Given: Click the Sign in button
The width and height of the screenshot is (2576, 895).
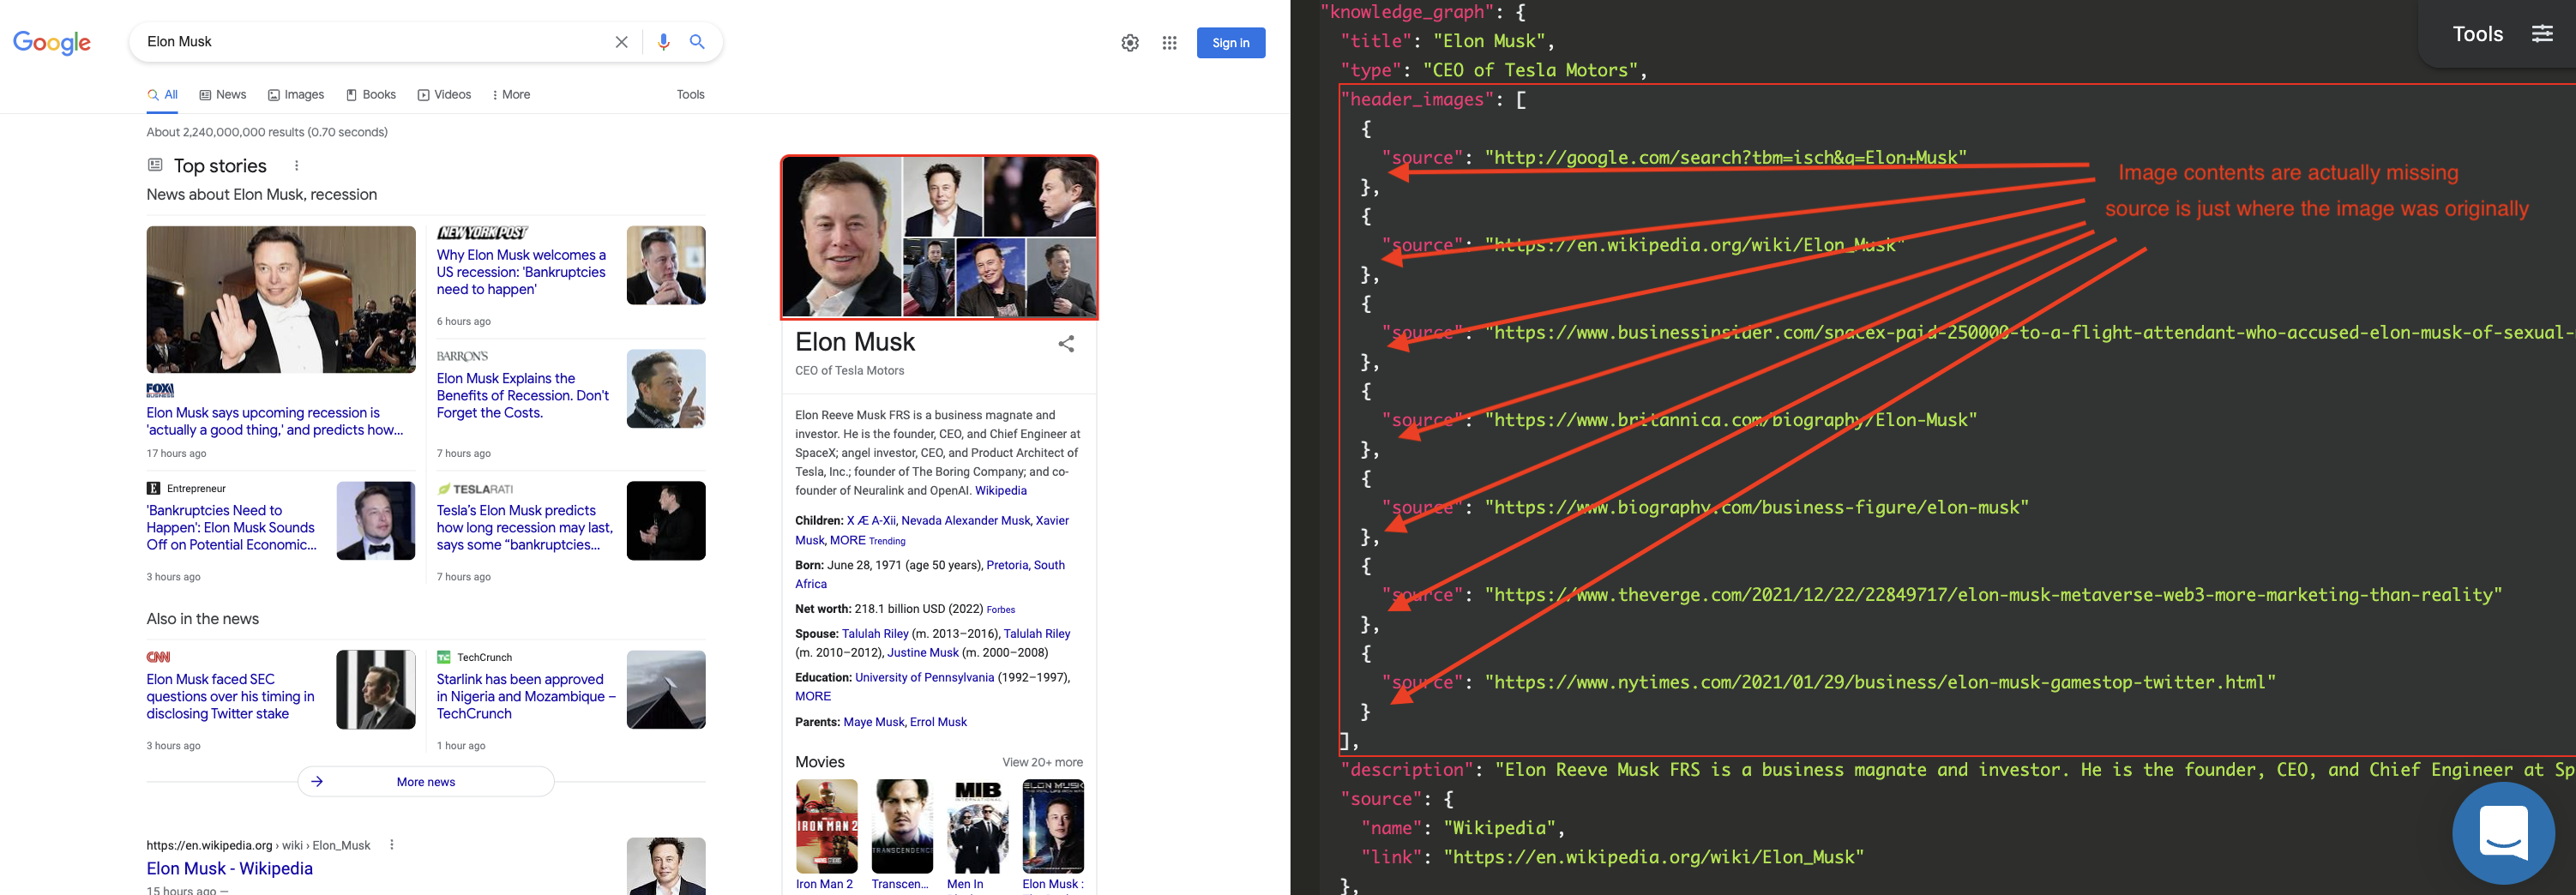Looking at the screenshot, I should [1230, 43].
